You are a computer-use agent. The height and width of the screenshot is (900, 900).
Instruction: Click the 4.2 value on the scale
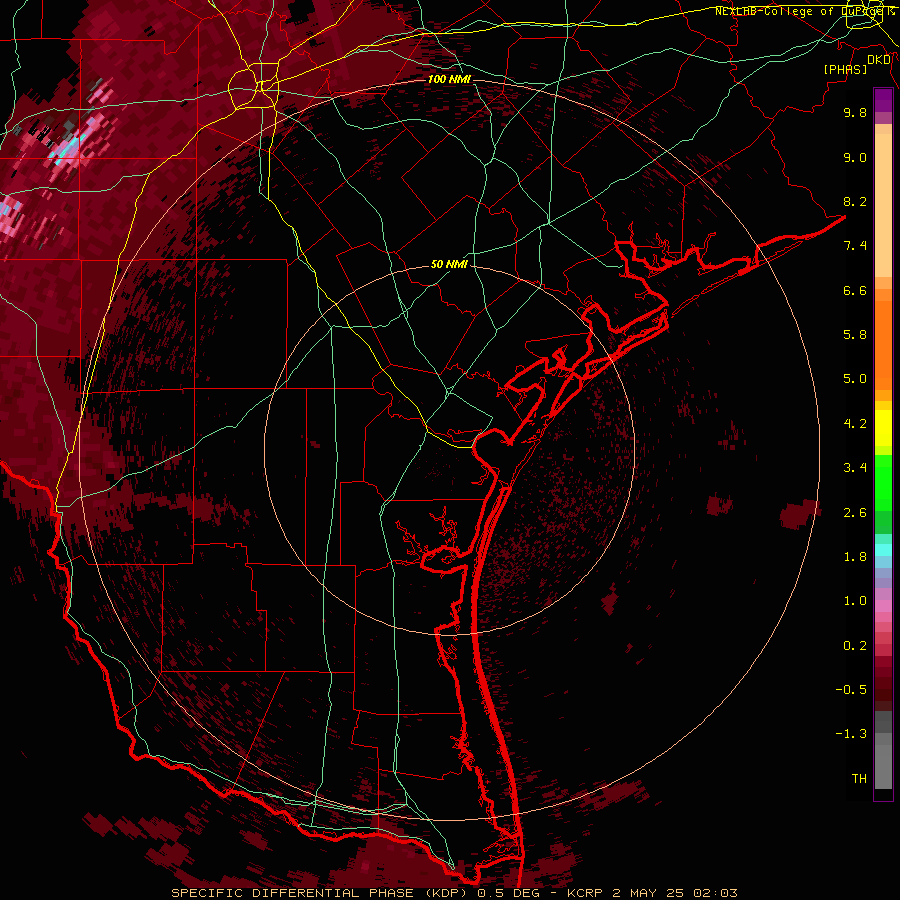point(855,424)
